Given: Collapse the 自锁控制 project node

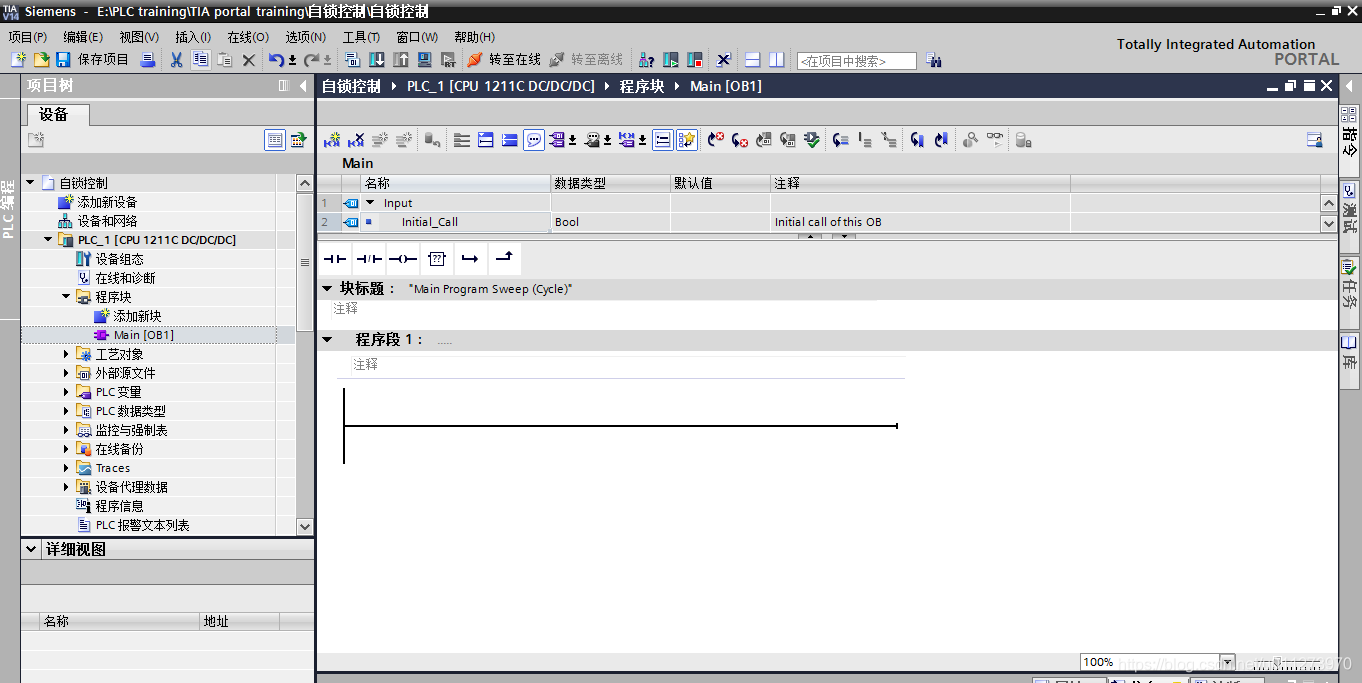Looking at the screenshot, I should point(29,183).
